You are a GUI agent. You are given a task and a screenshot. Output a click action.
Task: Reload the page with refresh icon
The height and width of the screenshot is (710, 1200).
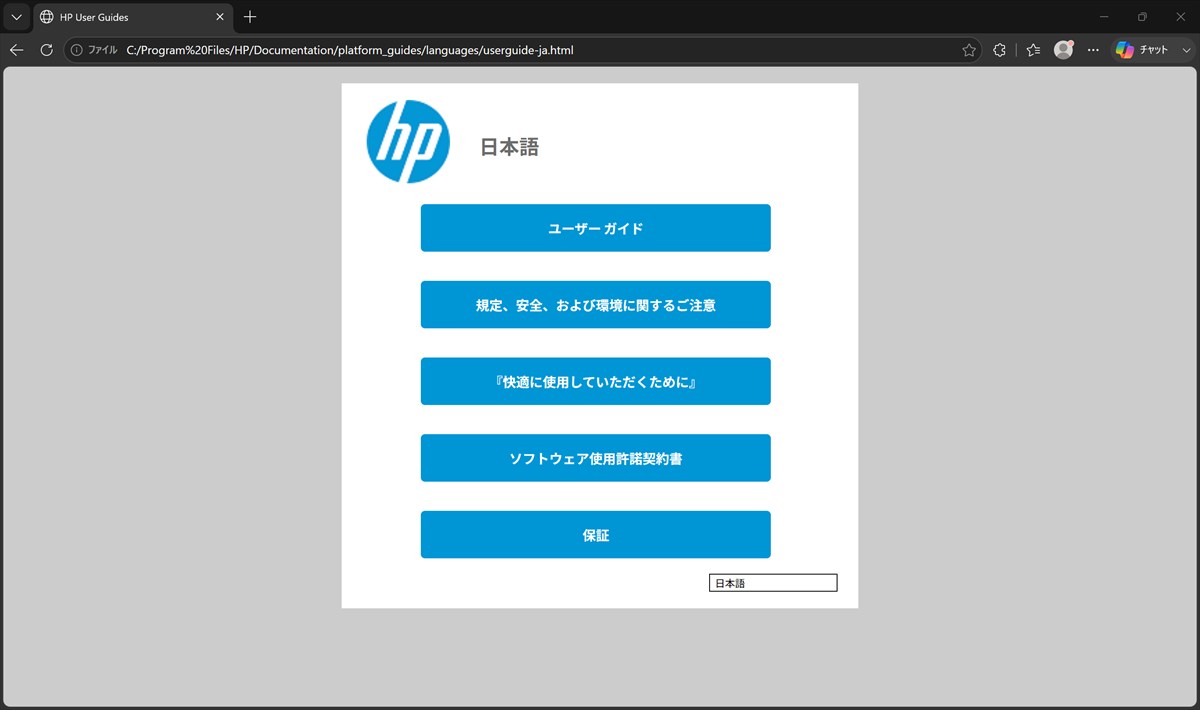point(46,50)
